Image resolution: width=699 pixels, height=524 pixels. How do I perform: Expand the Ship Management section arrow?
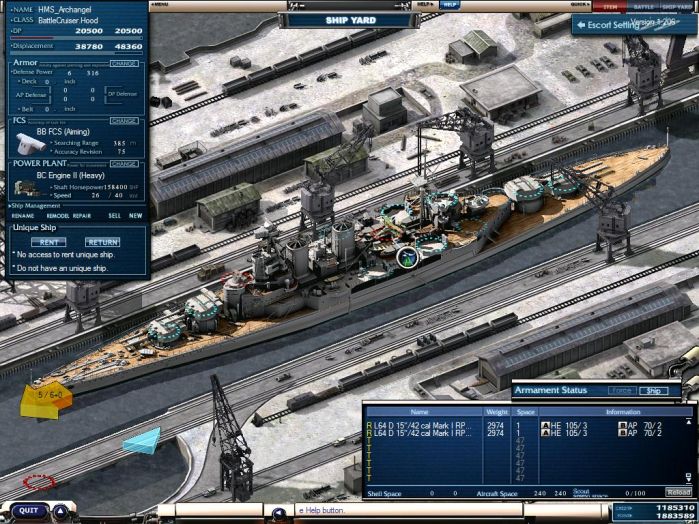(x=10, y=206)
